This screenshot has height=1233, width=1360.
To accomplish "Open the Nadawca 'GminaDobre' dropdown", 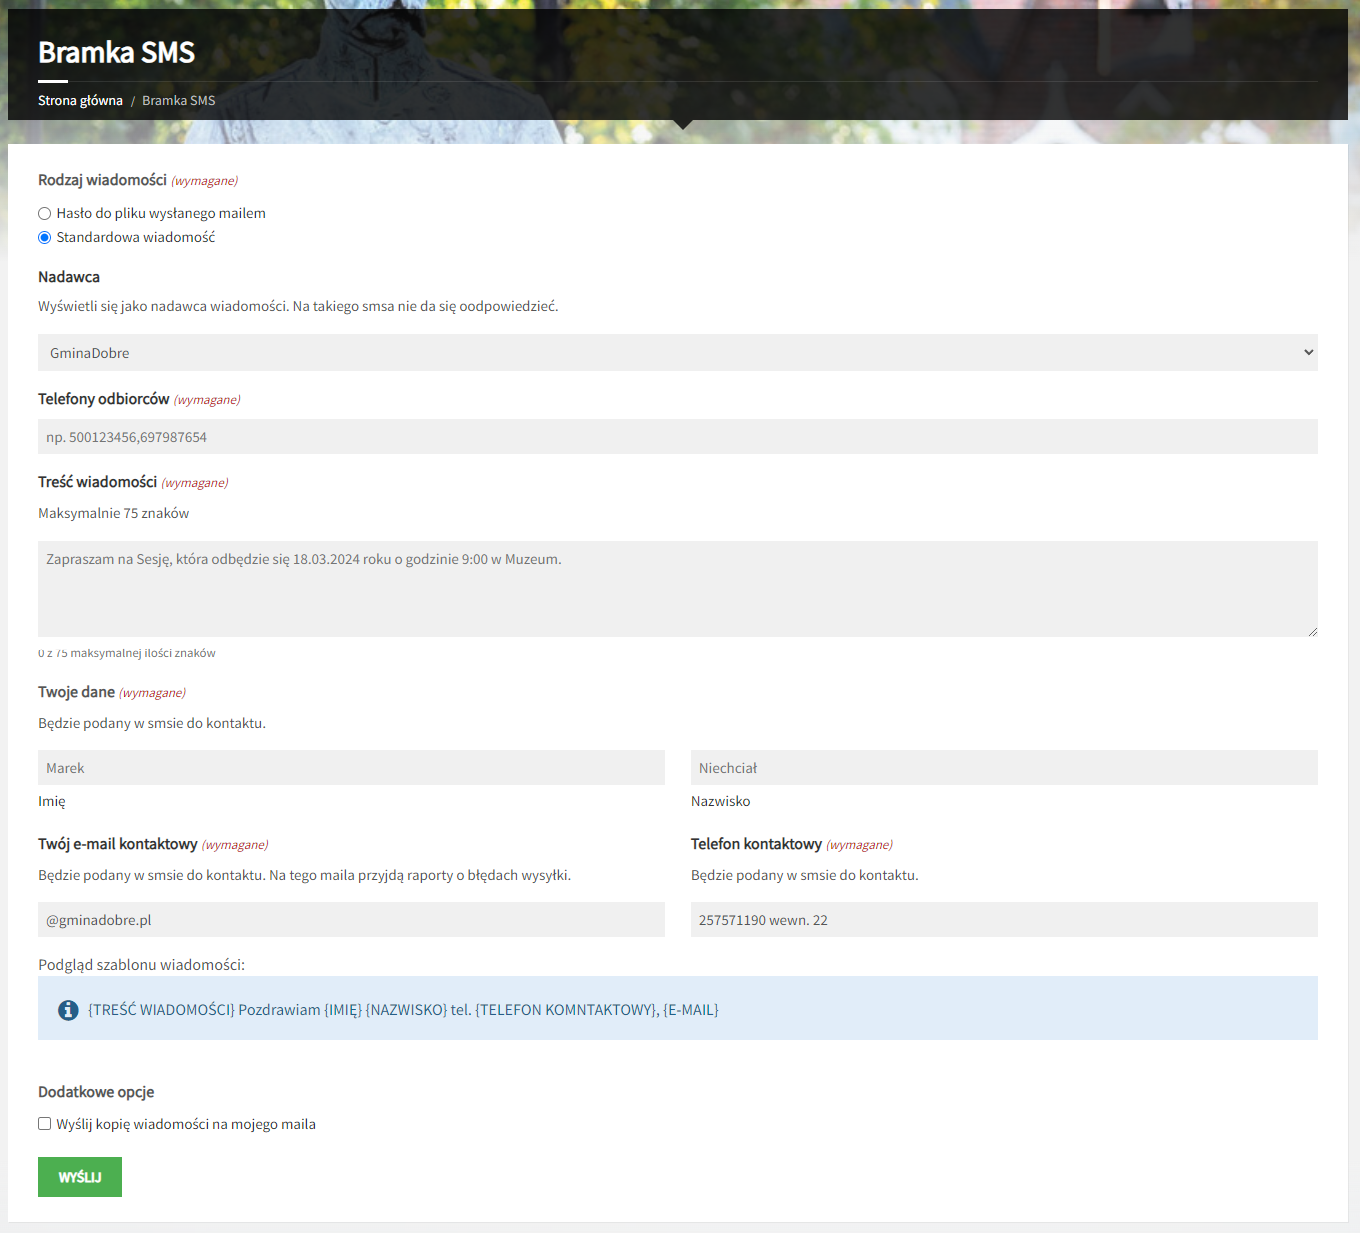I will (677, 353).
